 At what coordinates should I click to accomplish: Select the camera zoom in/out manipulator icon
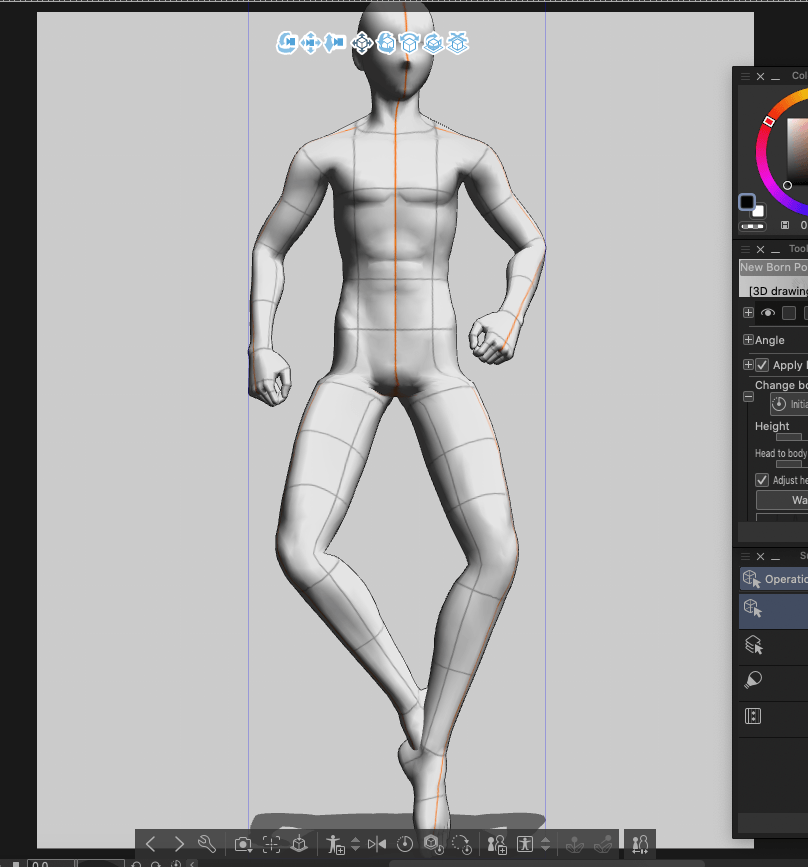[x=335, y=43]
